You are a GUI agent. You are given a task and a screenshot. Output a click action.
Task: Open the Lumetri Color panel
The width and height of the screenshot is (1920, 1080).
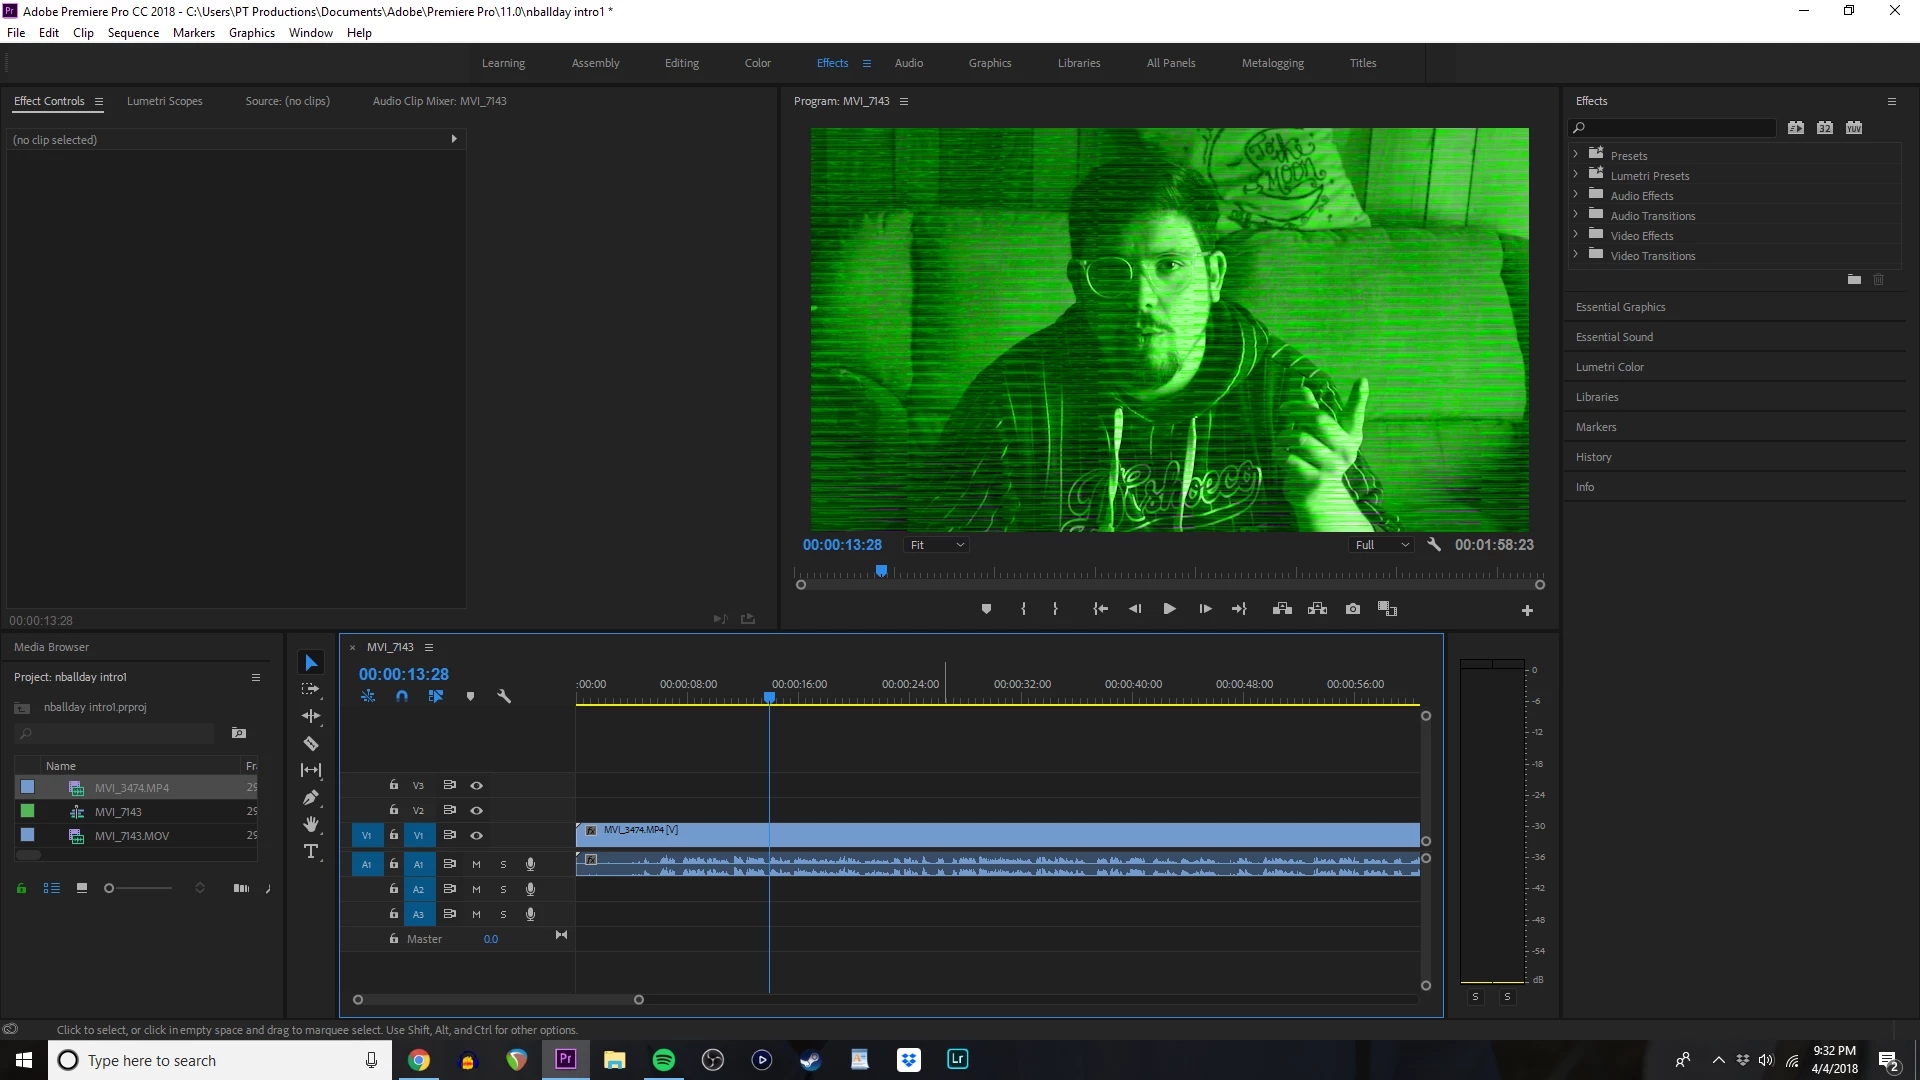[1609, 367]
